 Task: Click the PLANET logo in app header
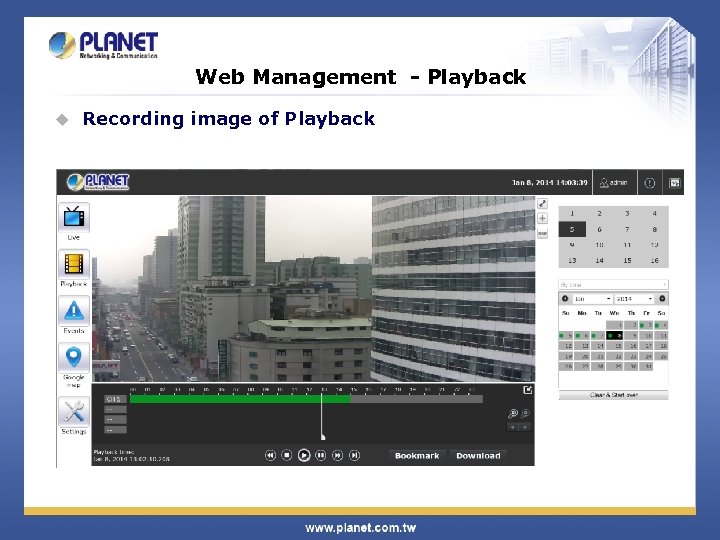pyautogui.click(x=98, y=182)
